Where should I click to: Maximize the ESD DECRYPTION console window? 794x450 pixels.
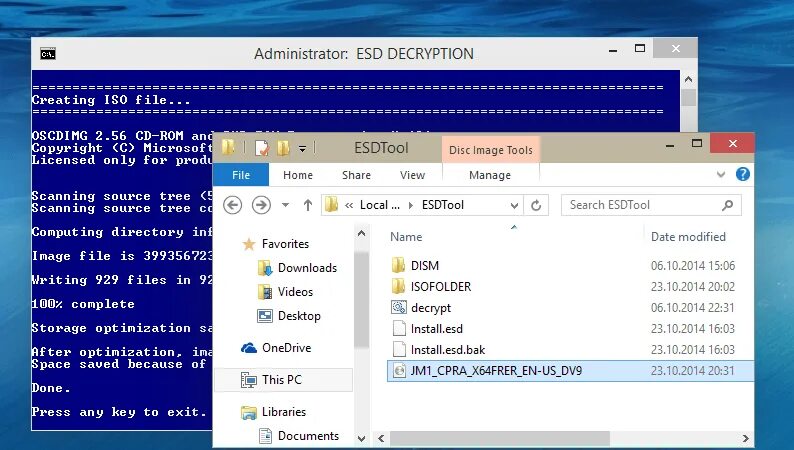click(x=640, y=49)
